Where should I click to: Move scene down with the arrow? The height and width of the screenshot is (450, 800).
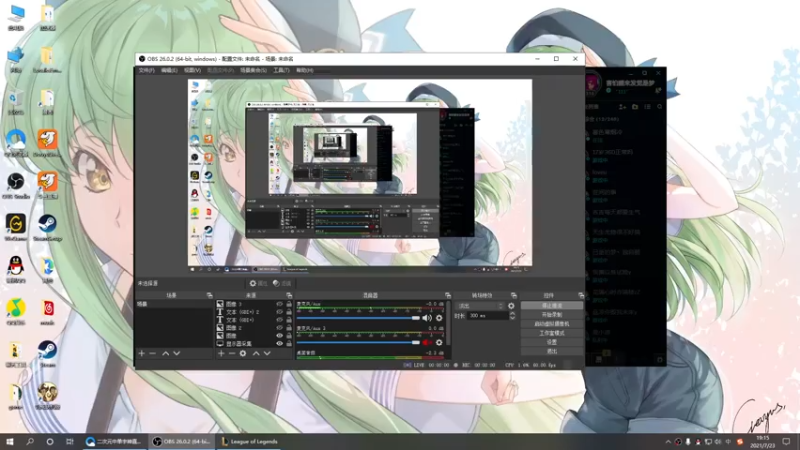coord(177,353)
